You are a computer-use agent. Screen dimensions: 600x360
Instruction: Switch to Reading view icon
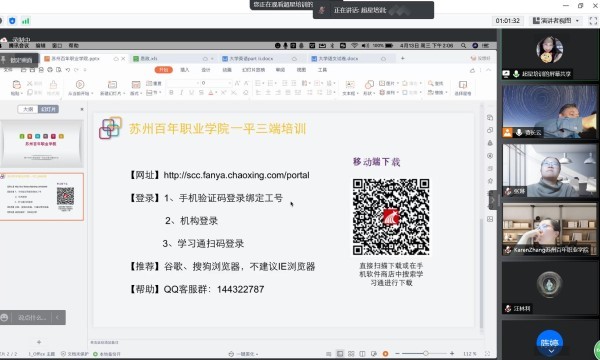tap(362, 354)
